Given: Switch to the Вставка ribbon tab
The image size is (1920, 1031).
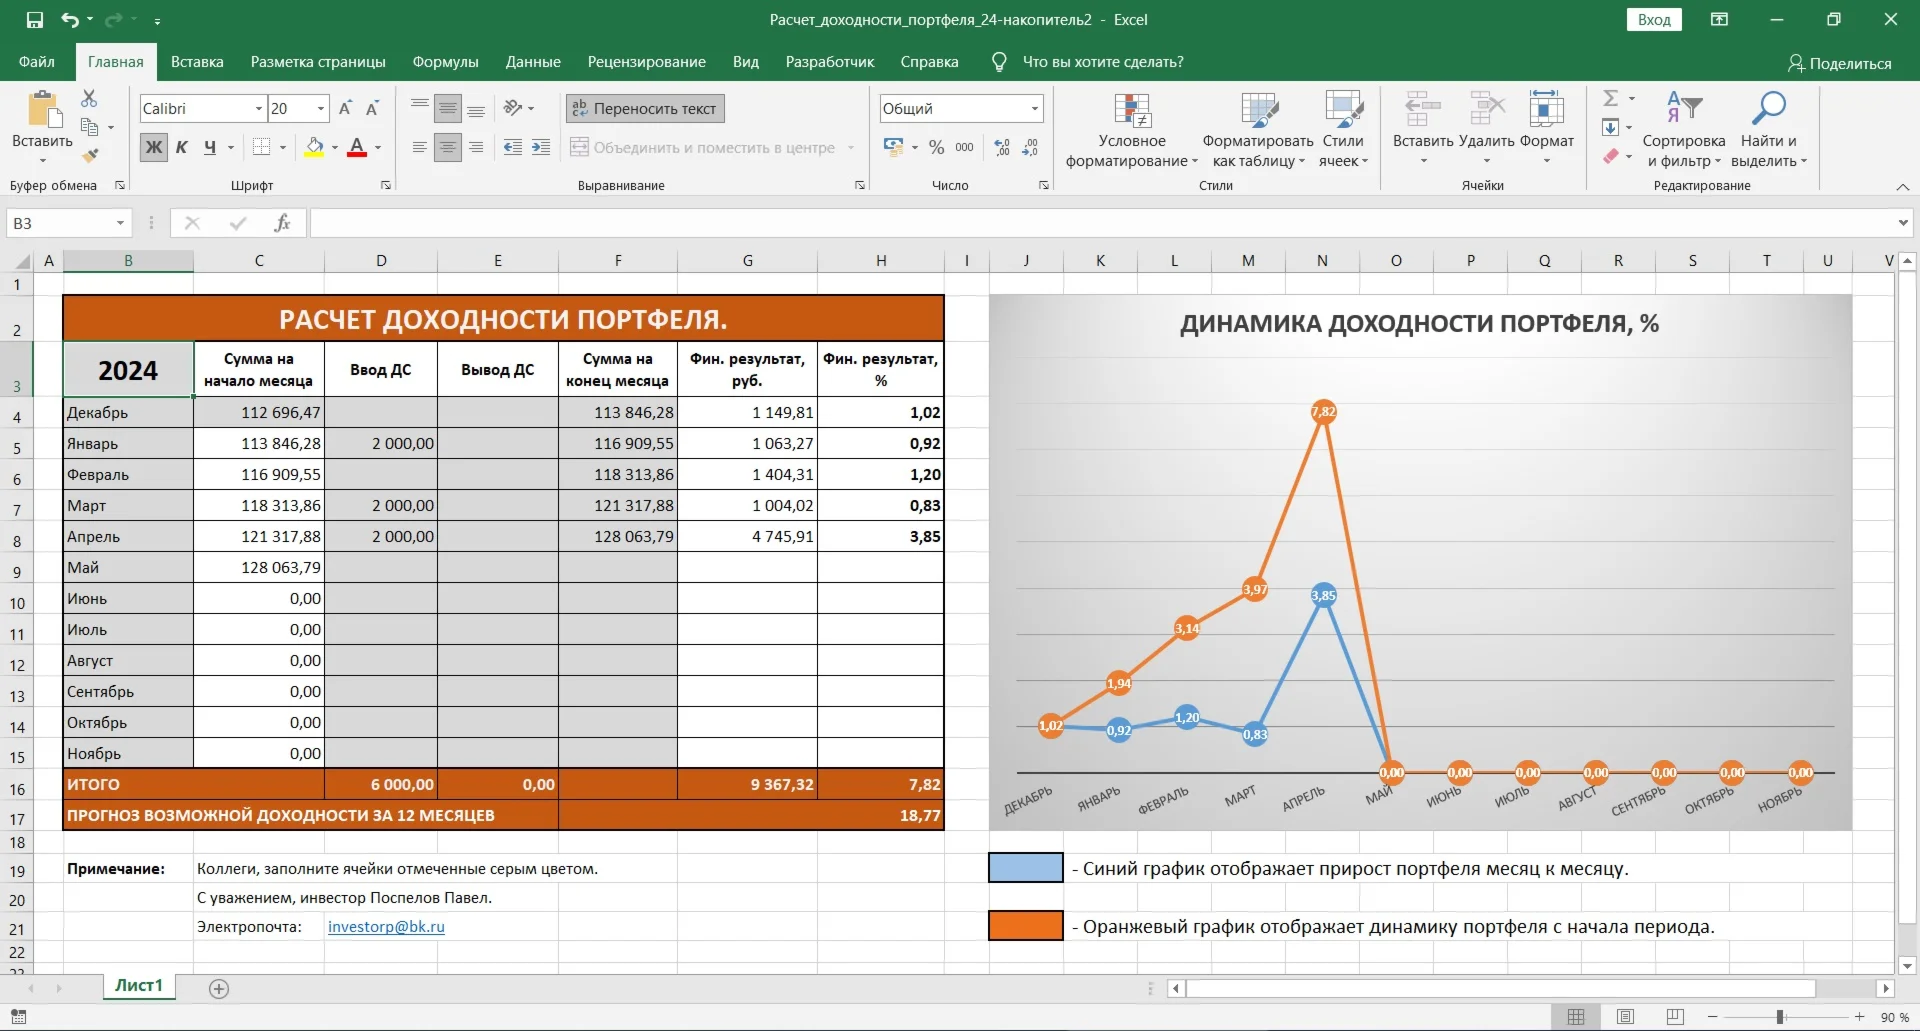Looking at the screenshot, I should [197, 62].
